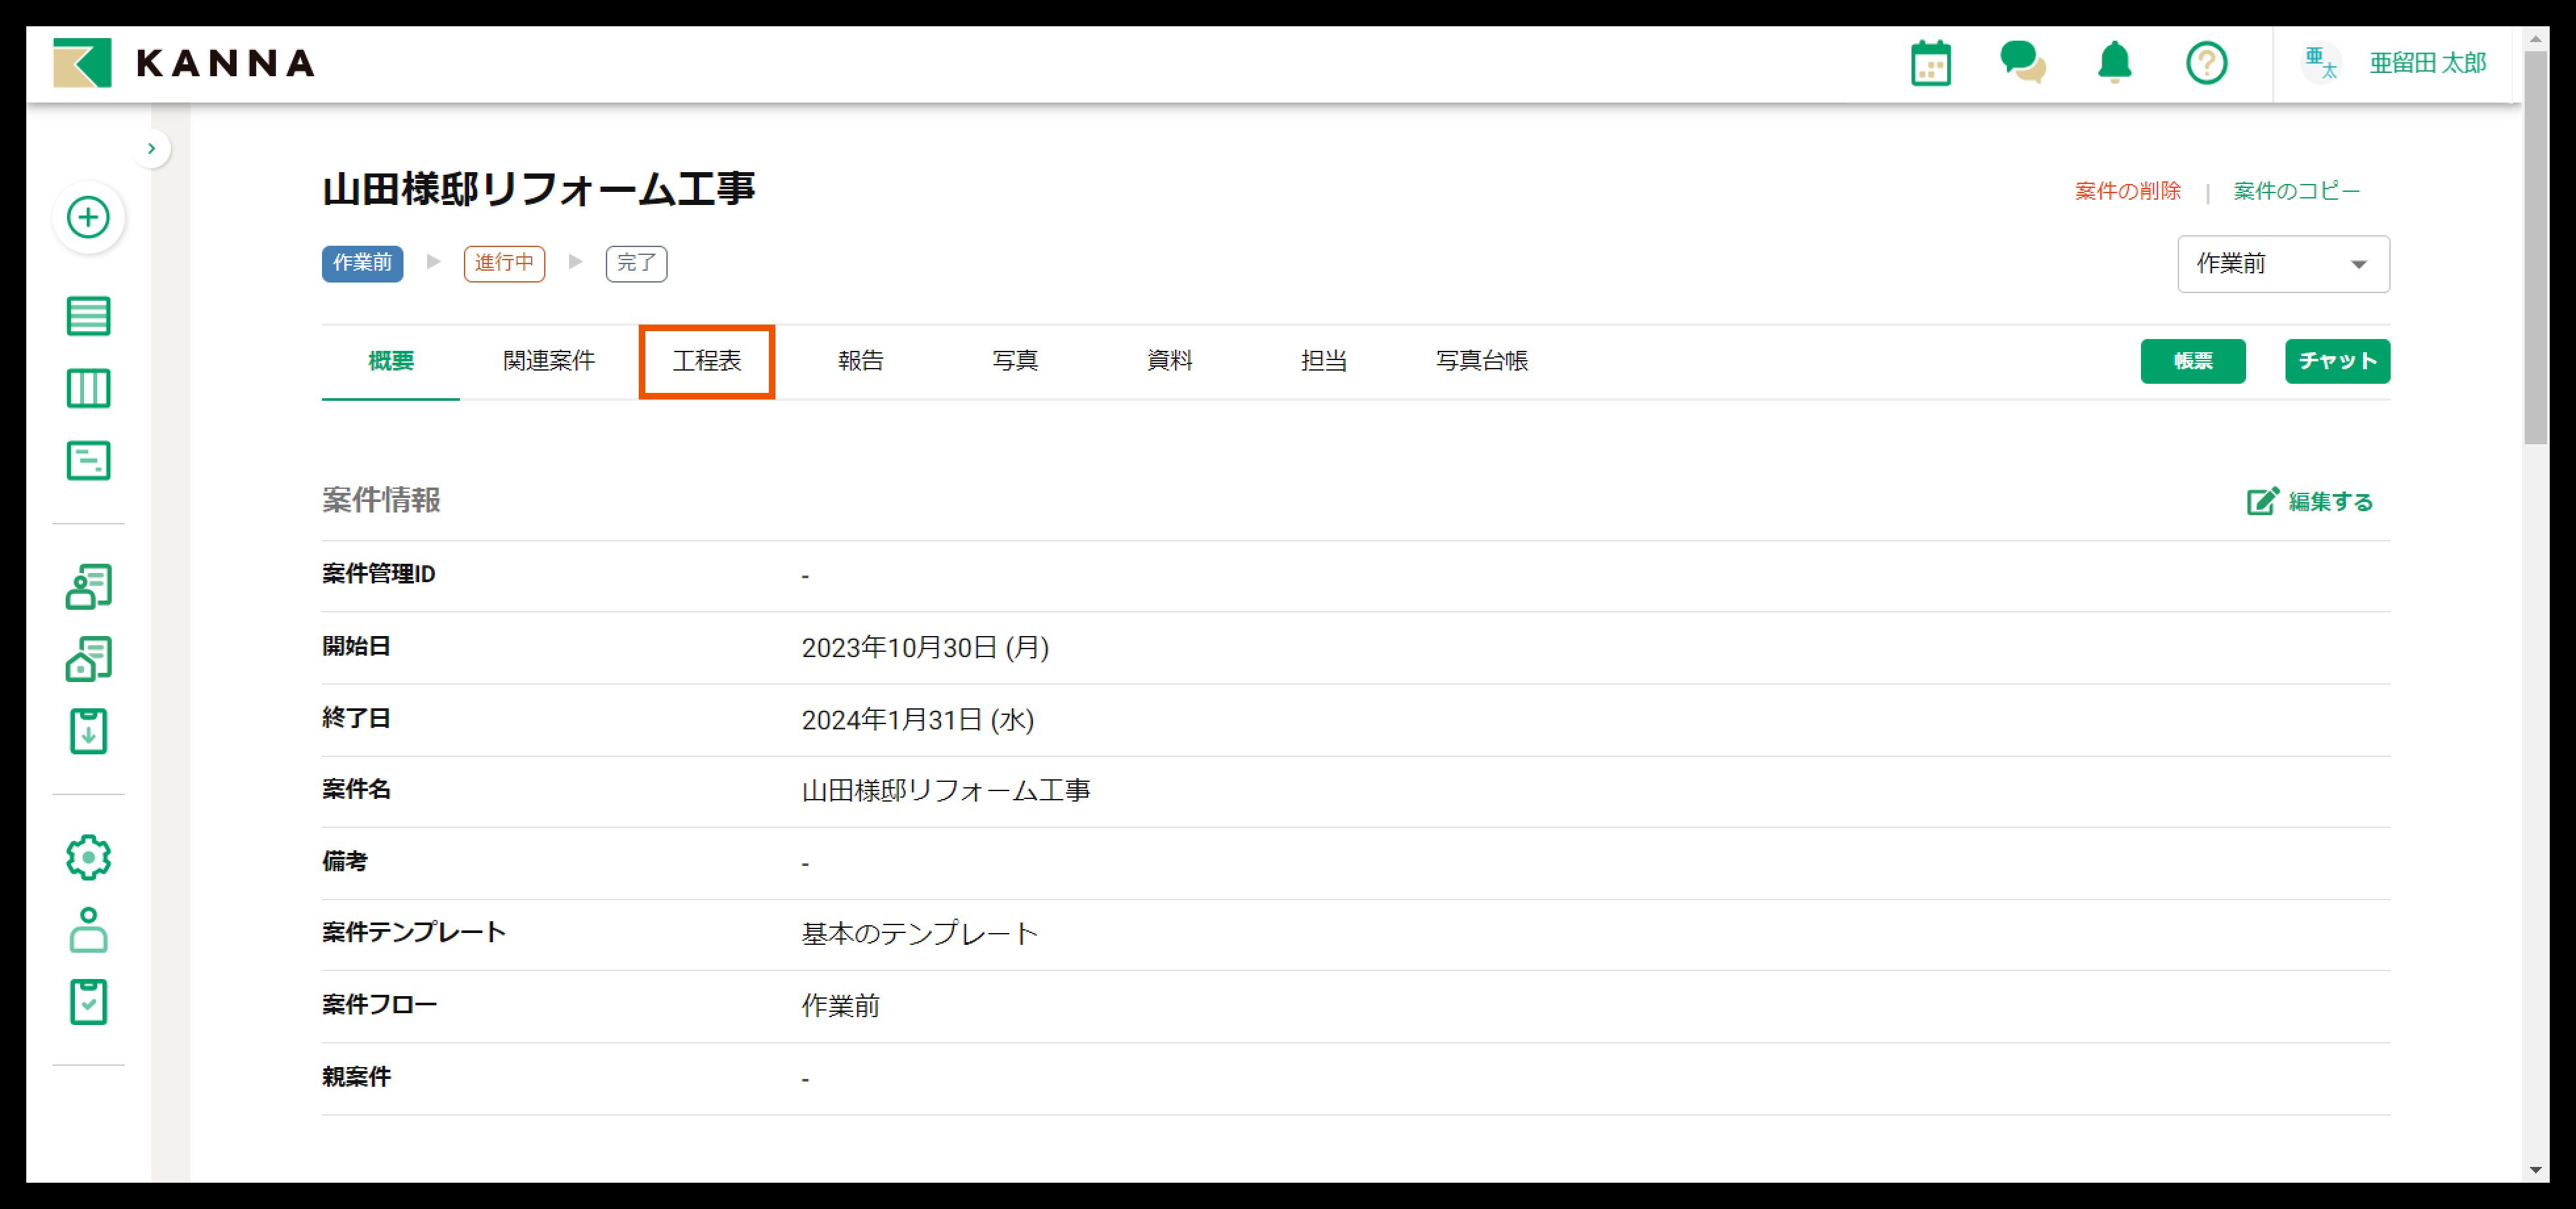This screenshot has width=2576, height=1209.
Task: Select the 進行中 status tag
Action: [504, 263]
